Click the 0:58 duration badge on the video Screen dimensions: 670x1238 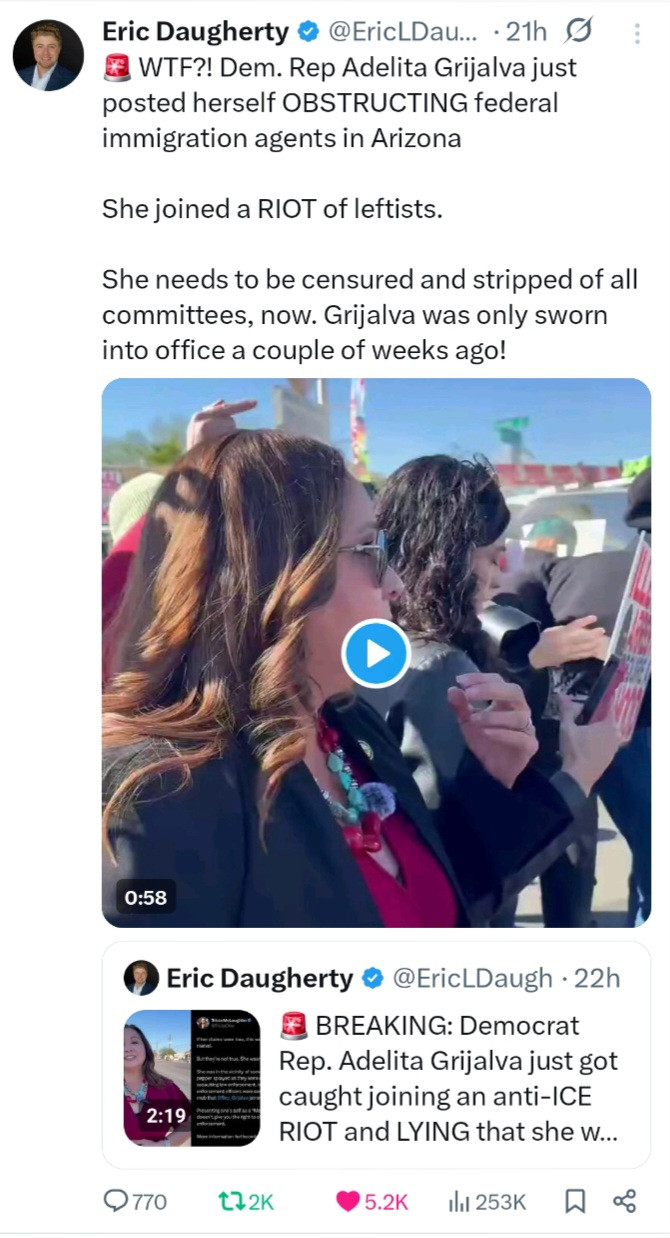coord(146,897)
